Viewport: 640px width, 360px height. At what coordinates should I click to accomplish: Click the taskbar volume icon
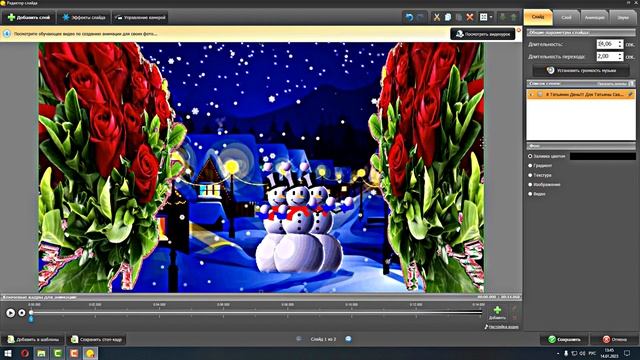(x=582, y=353)
